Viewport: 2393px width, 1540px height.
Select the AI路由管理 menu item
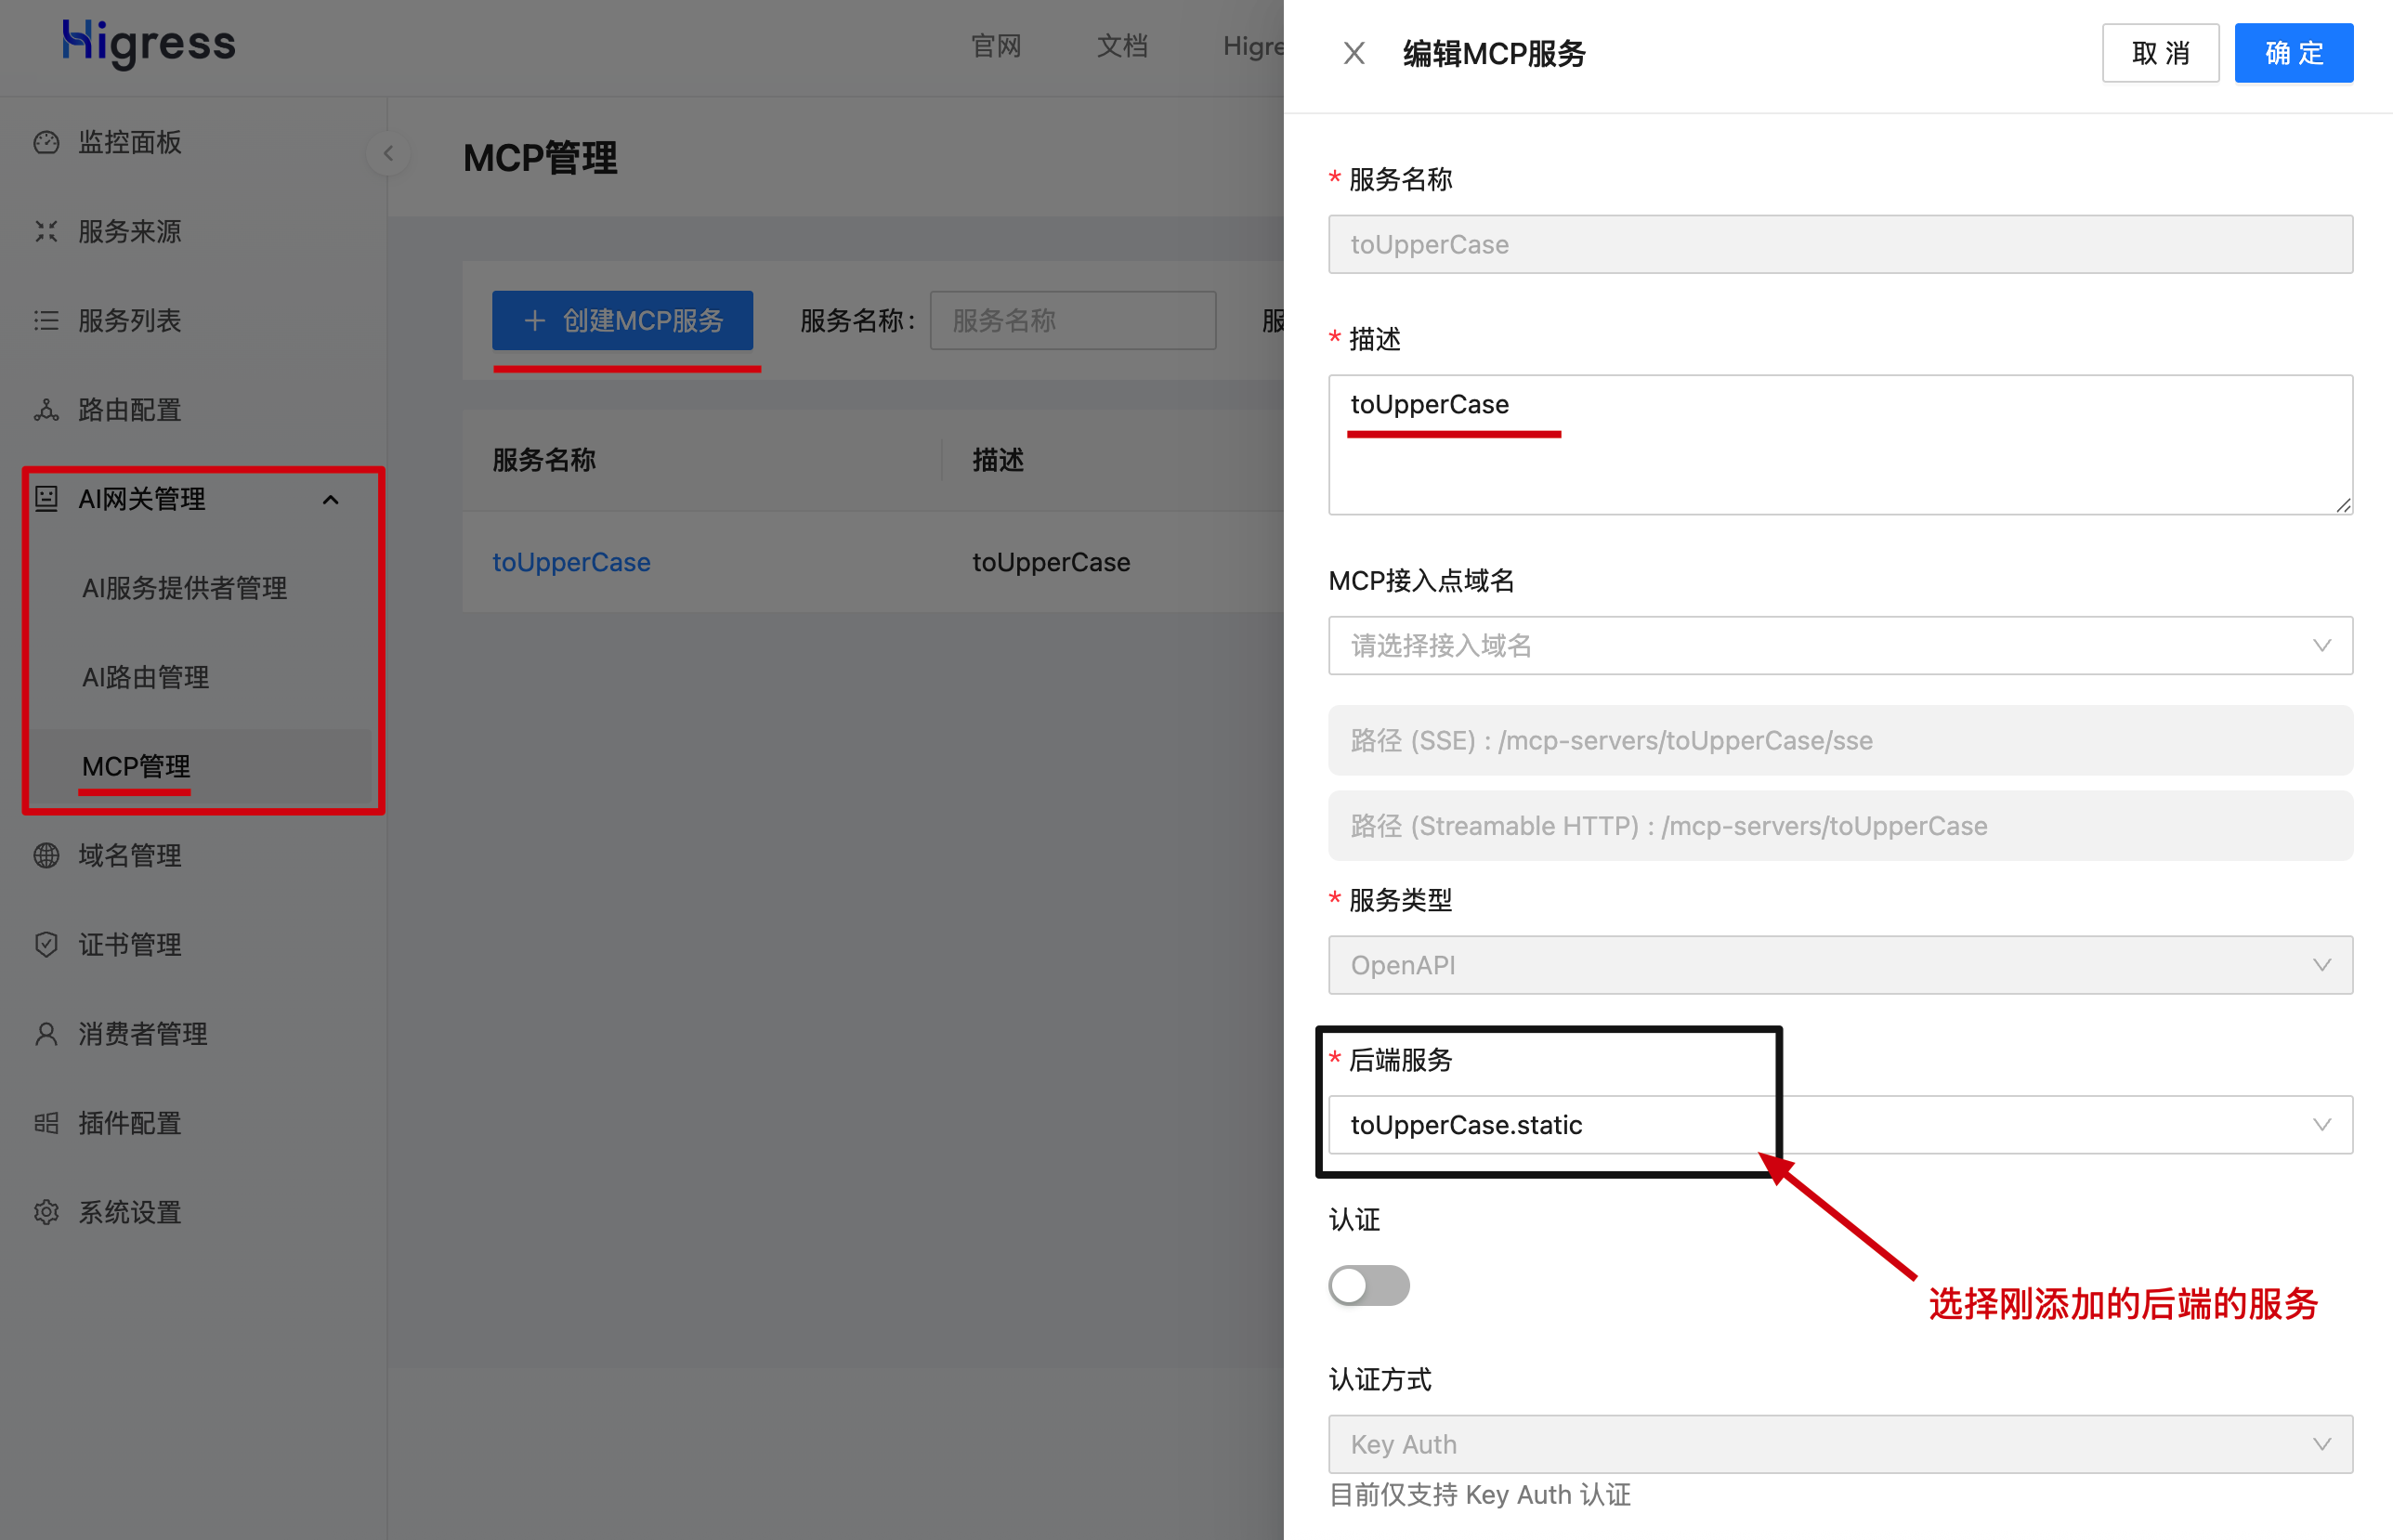click(146, 678)
